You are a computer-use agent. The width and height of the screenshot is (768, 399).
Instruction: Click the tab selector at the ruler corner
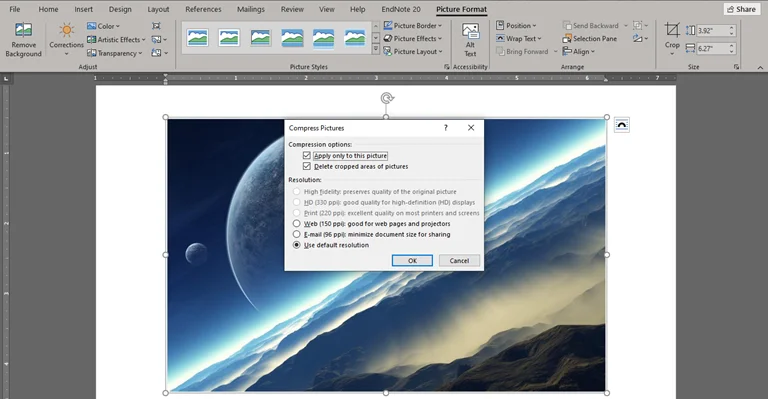(6, 78)
